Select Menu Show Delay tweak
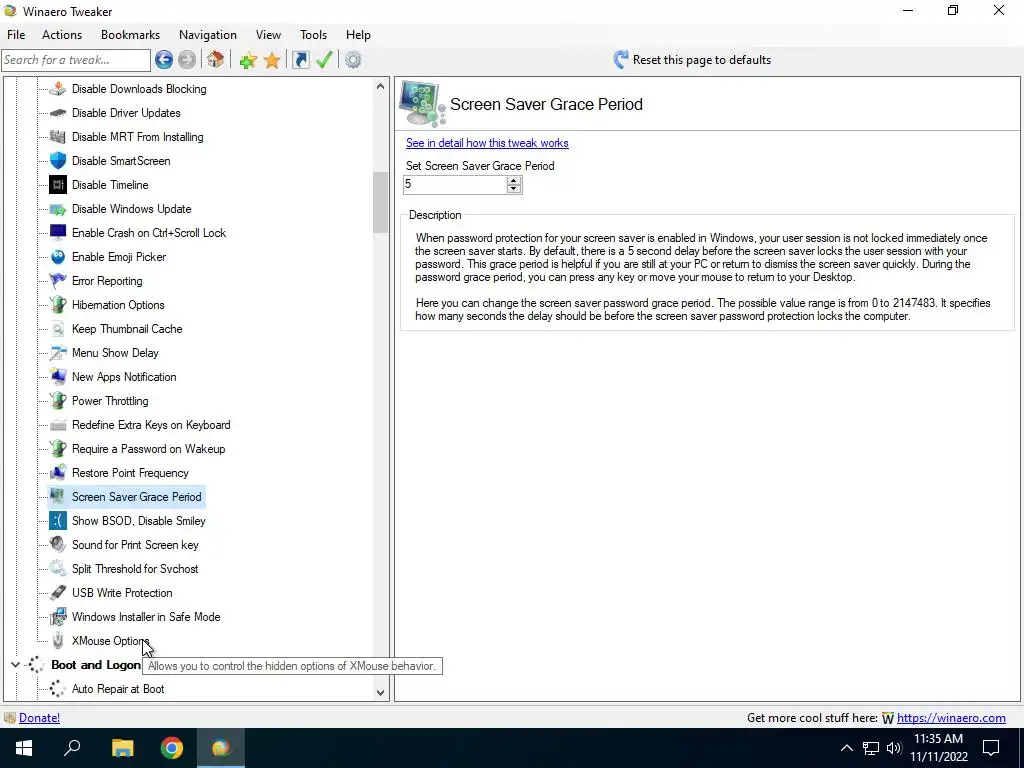 tap(115, 353)
